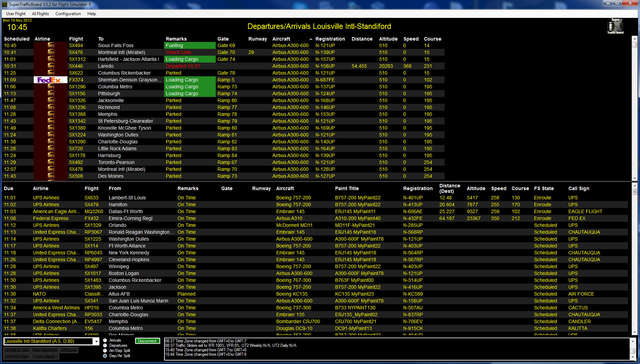Click the UPS logo in the Laredo row

pos(51,66)
